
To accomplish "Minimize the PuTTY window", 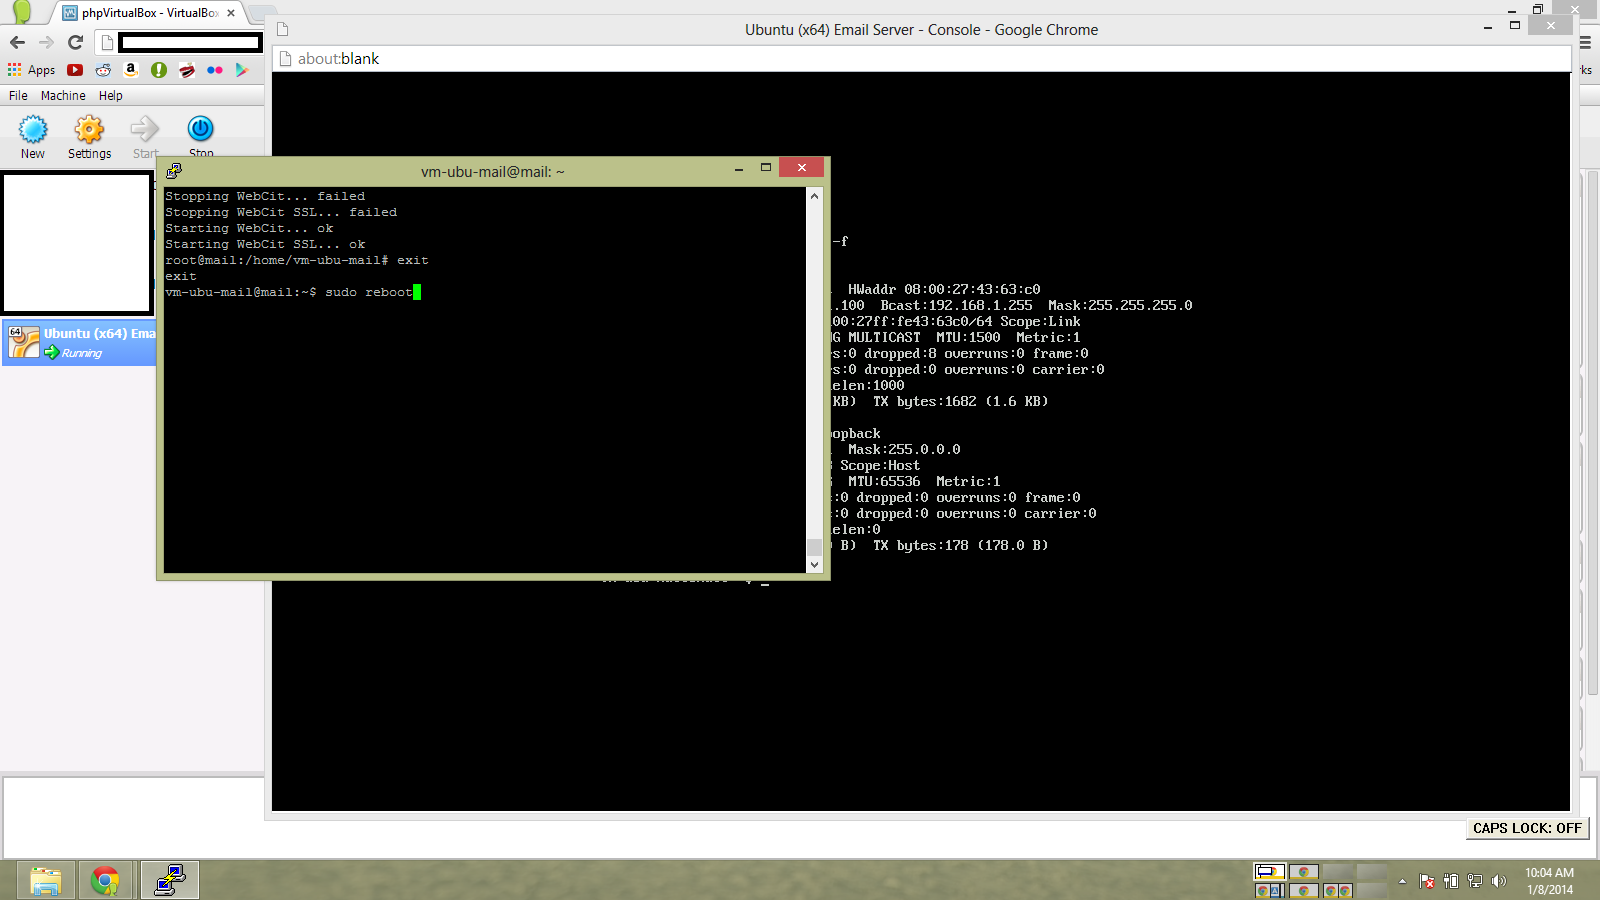I will 739,168.
